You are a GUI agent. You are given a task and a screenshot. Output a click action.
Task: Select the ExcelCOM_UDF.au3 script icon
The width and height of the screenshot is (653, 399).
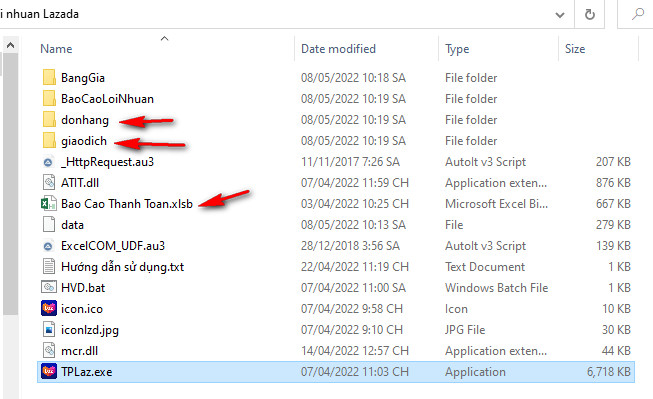48,246
